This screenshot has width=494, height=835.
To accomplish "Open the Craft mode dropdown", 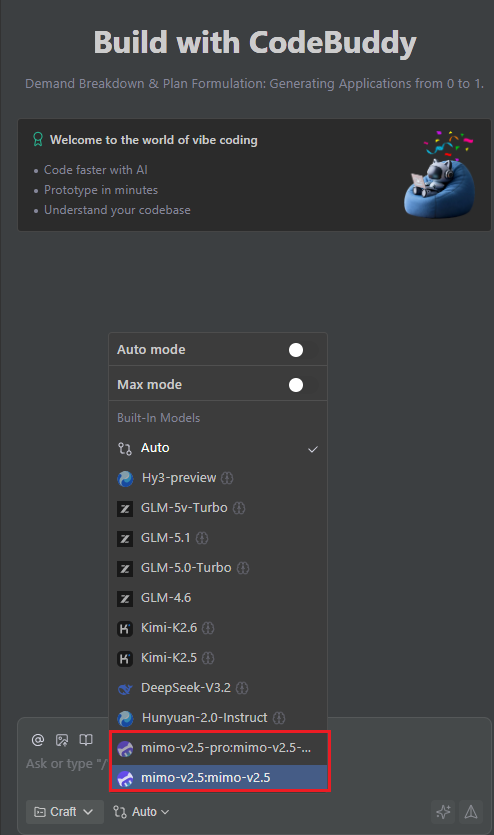I will coord(63,812).
